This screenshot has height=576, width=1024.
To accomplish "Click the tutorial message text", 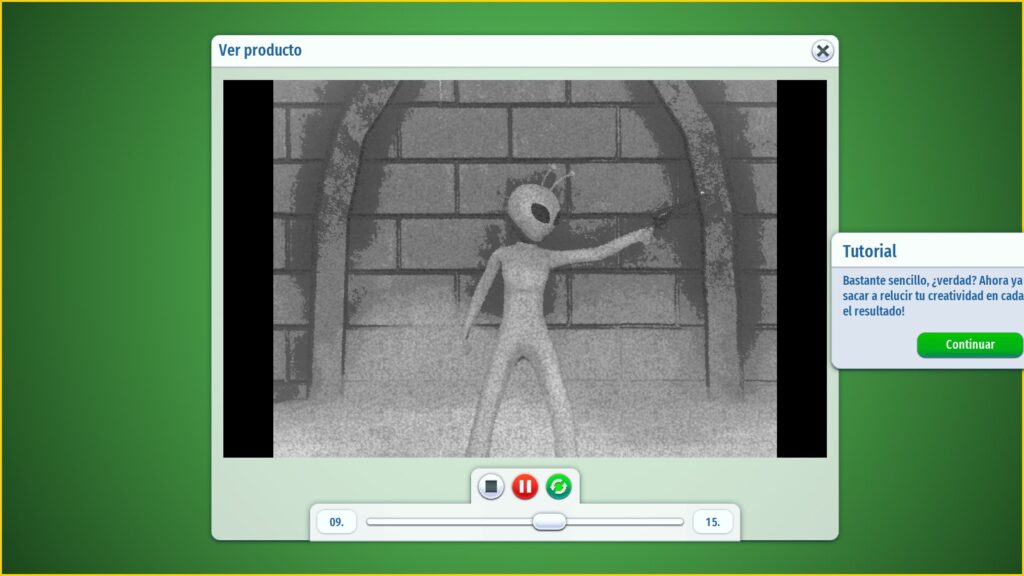I will (933, 296).
